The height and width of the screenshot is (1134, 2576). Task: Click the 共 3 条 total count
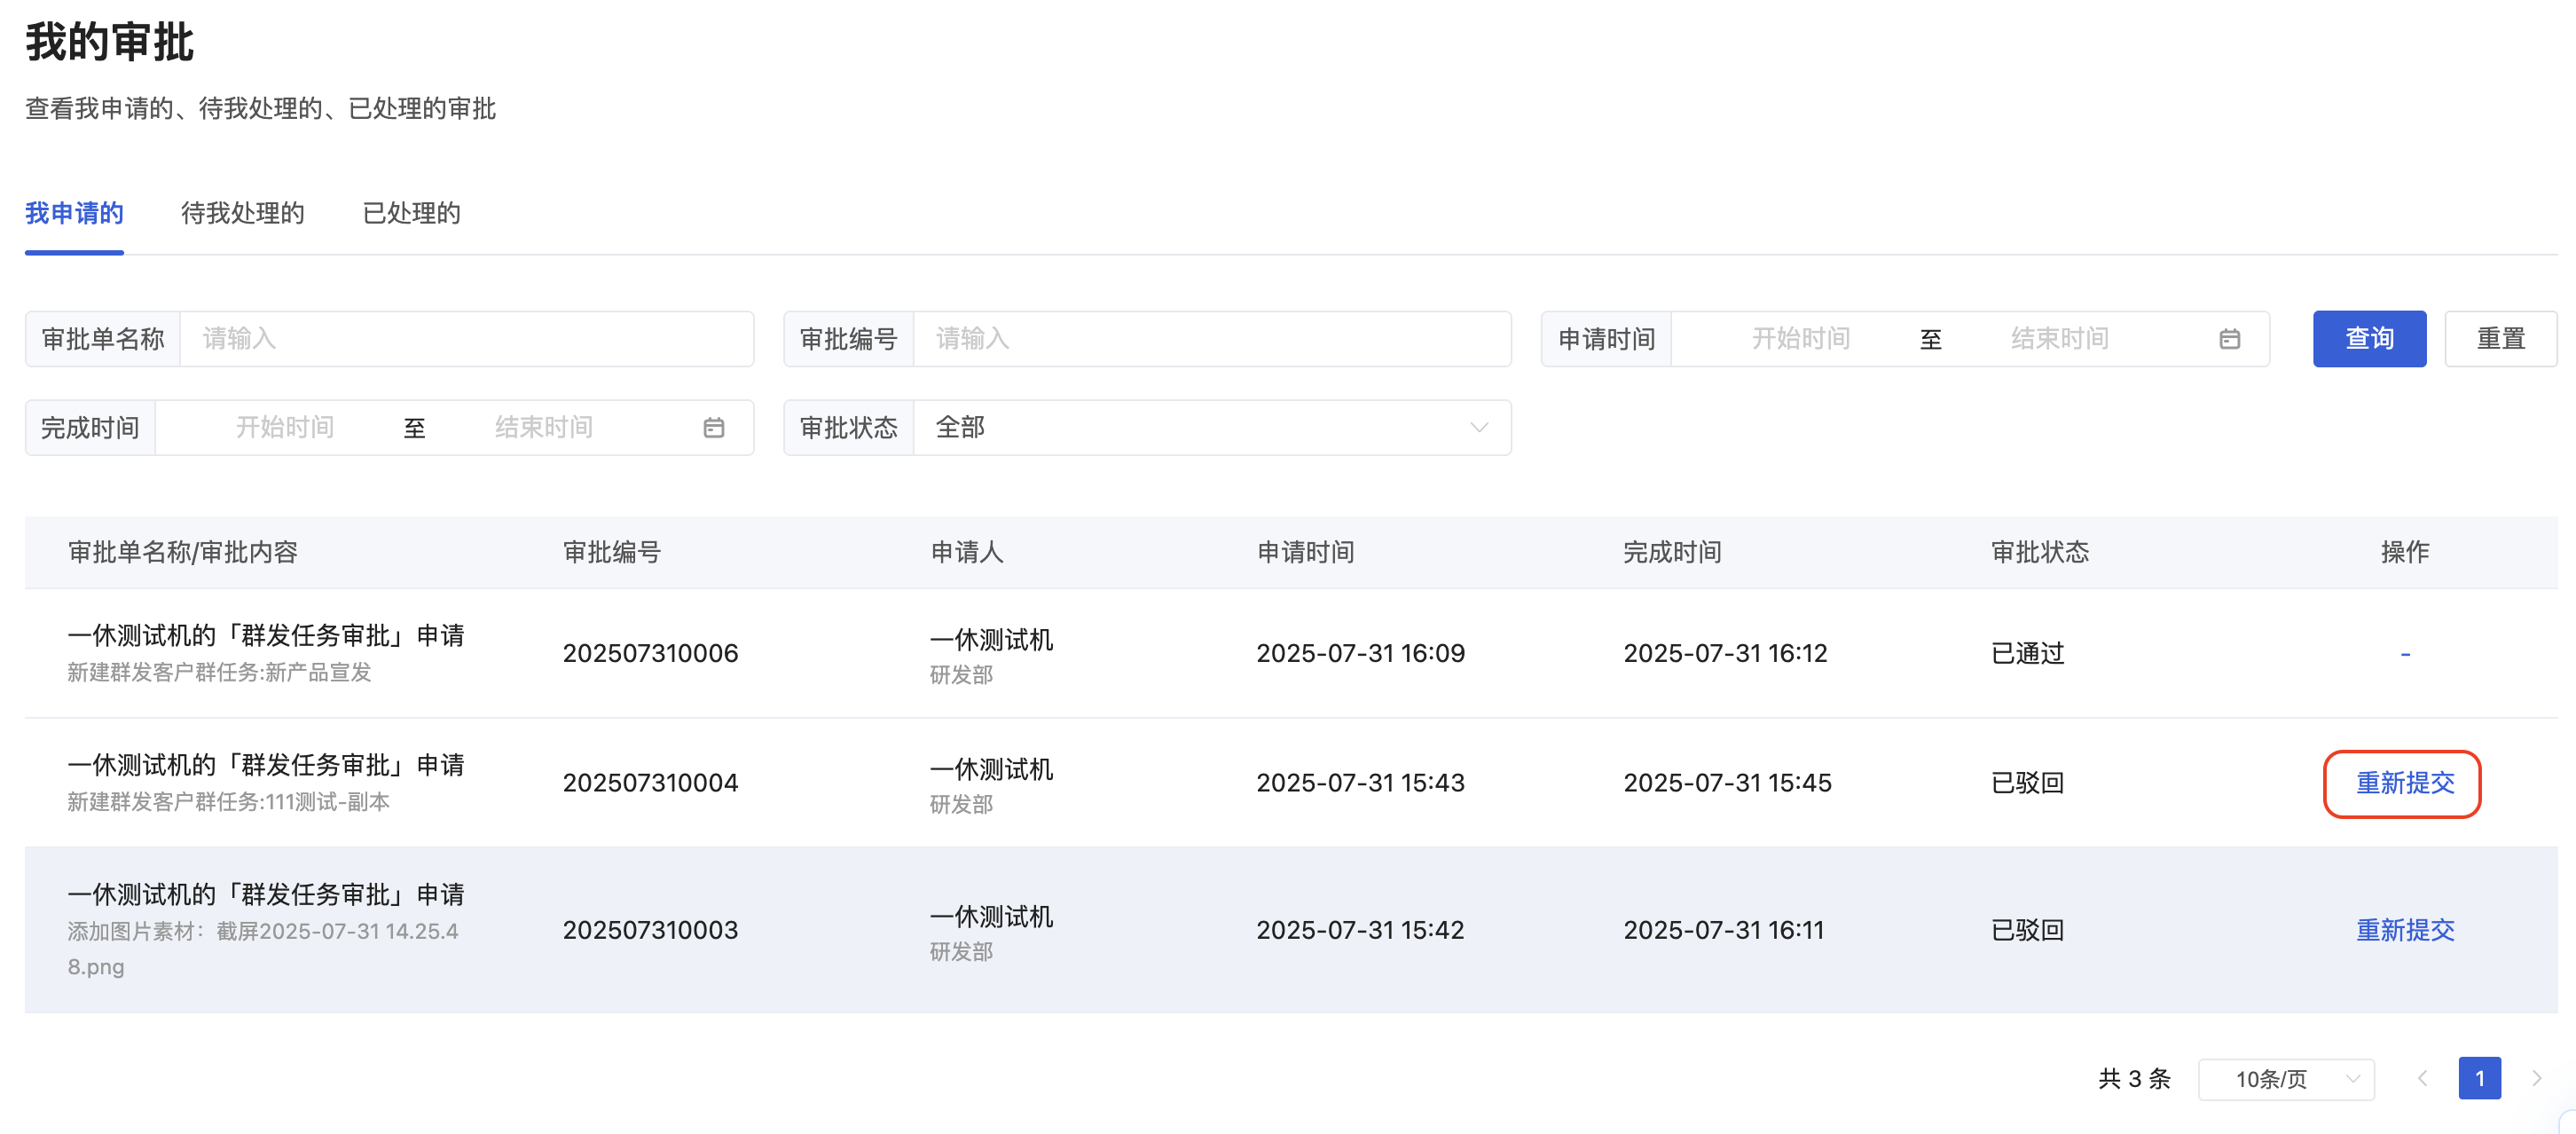pos(2134,1079)
